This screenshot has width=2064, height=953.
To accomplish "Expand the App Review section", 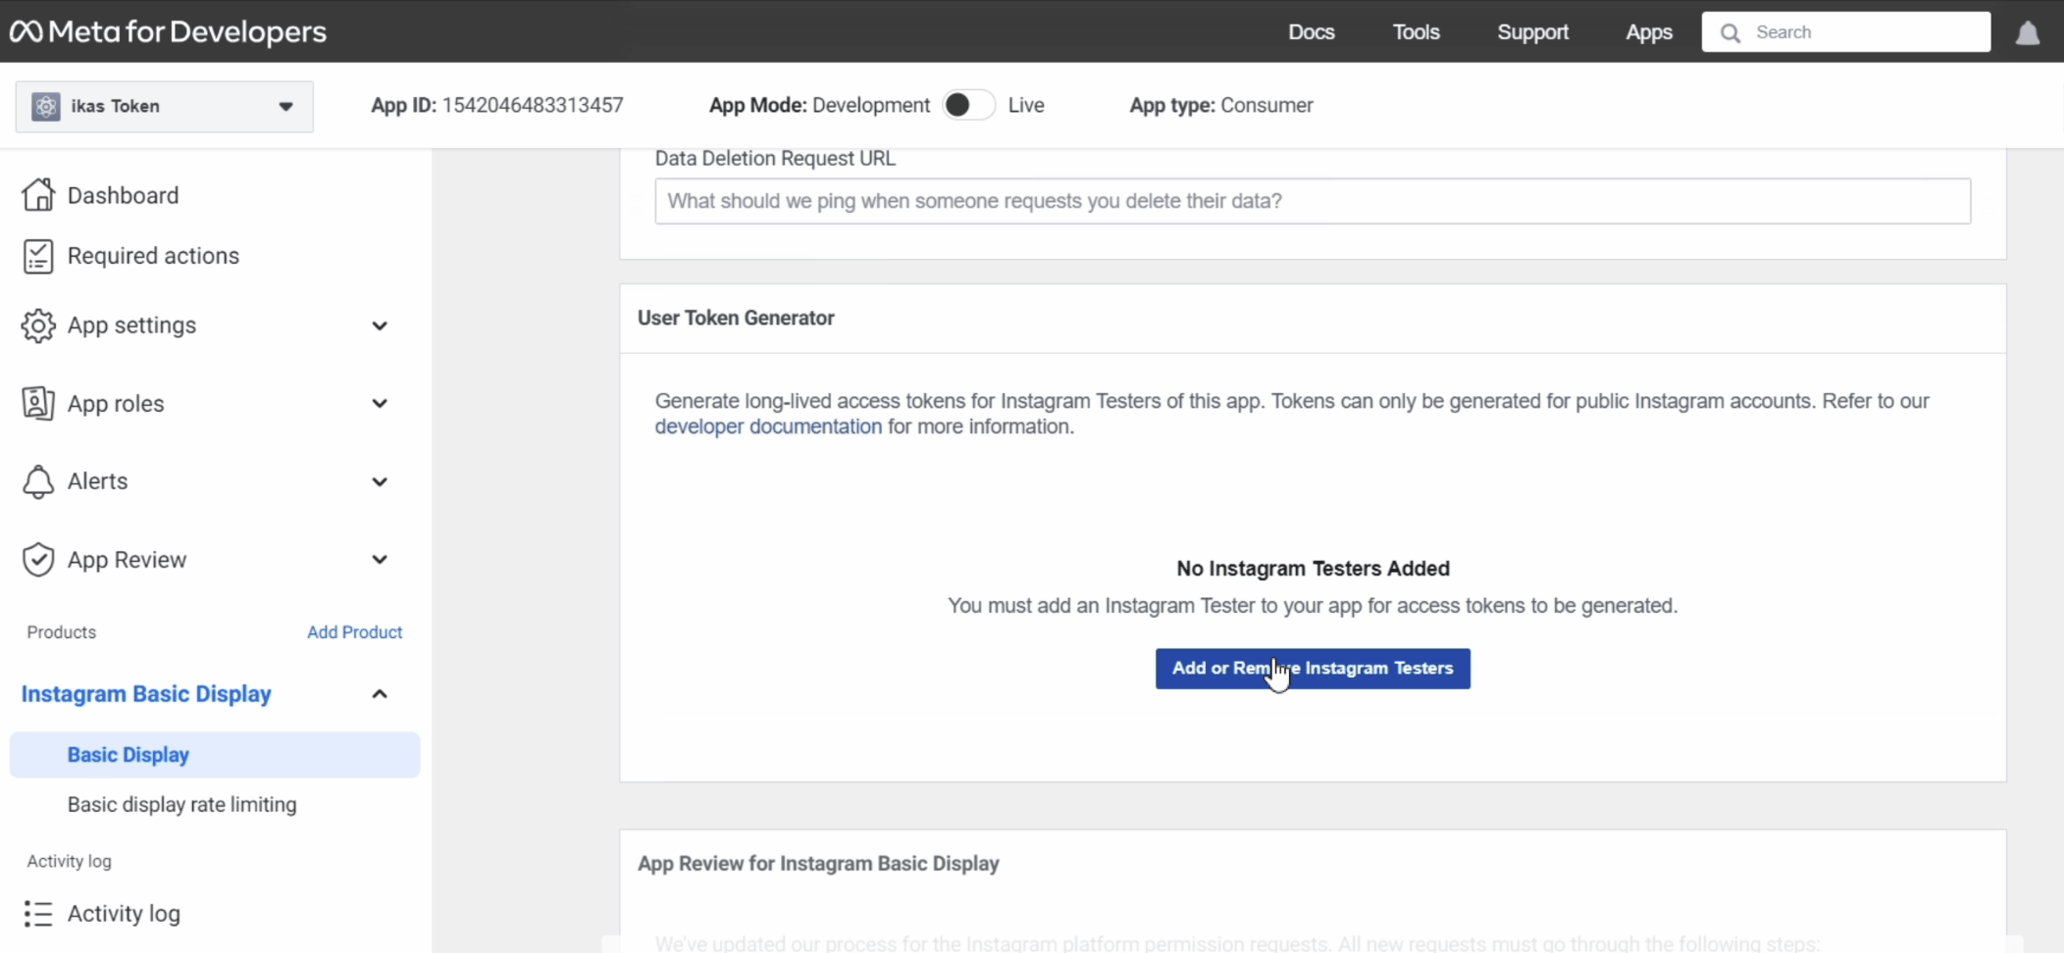I will pos(380,559).
